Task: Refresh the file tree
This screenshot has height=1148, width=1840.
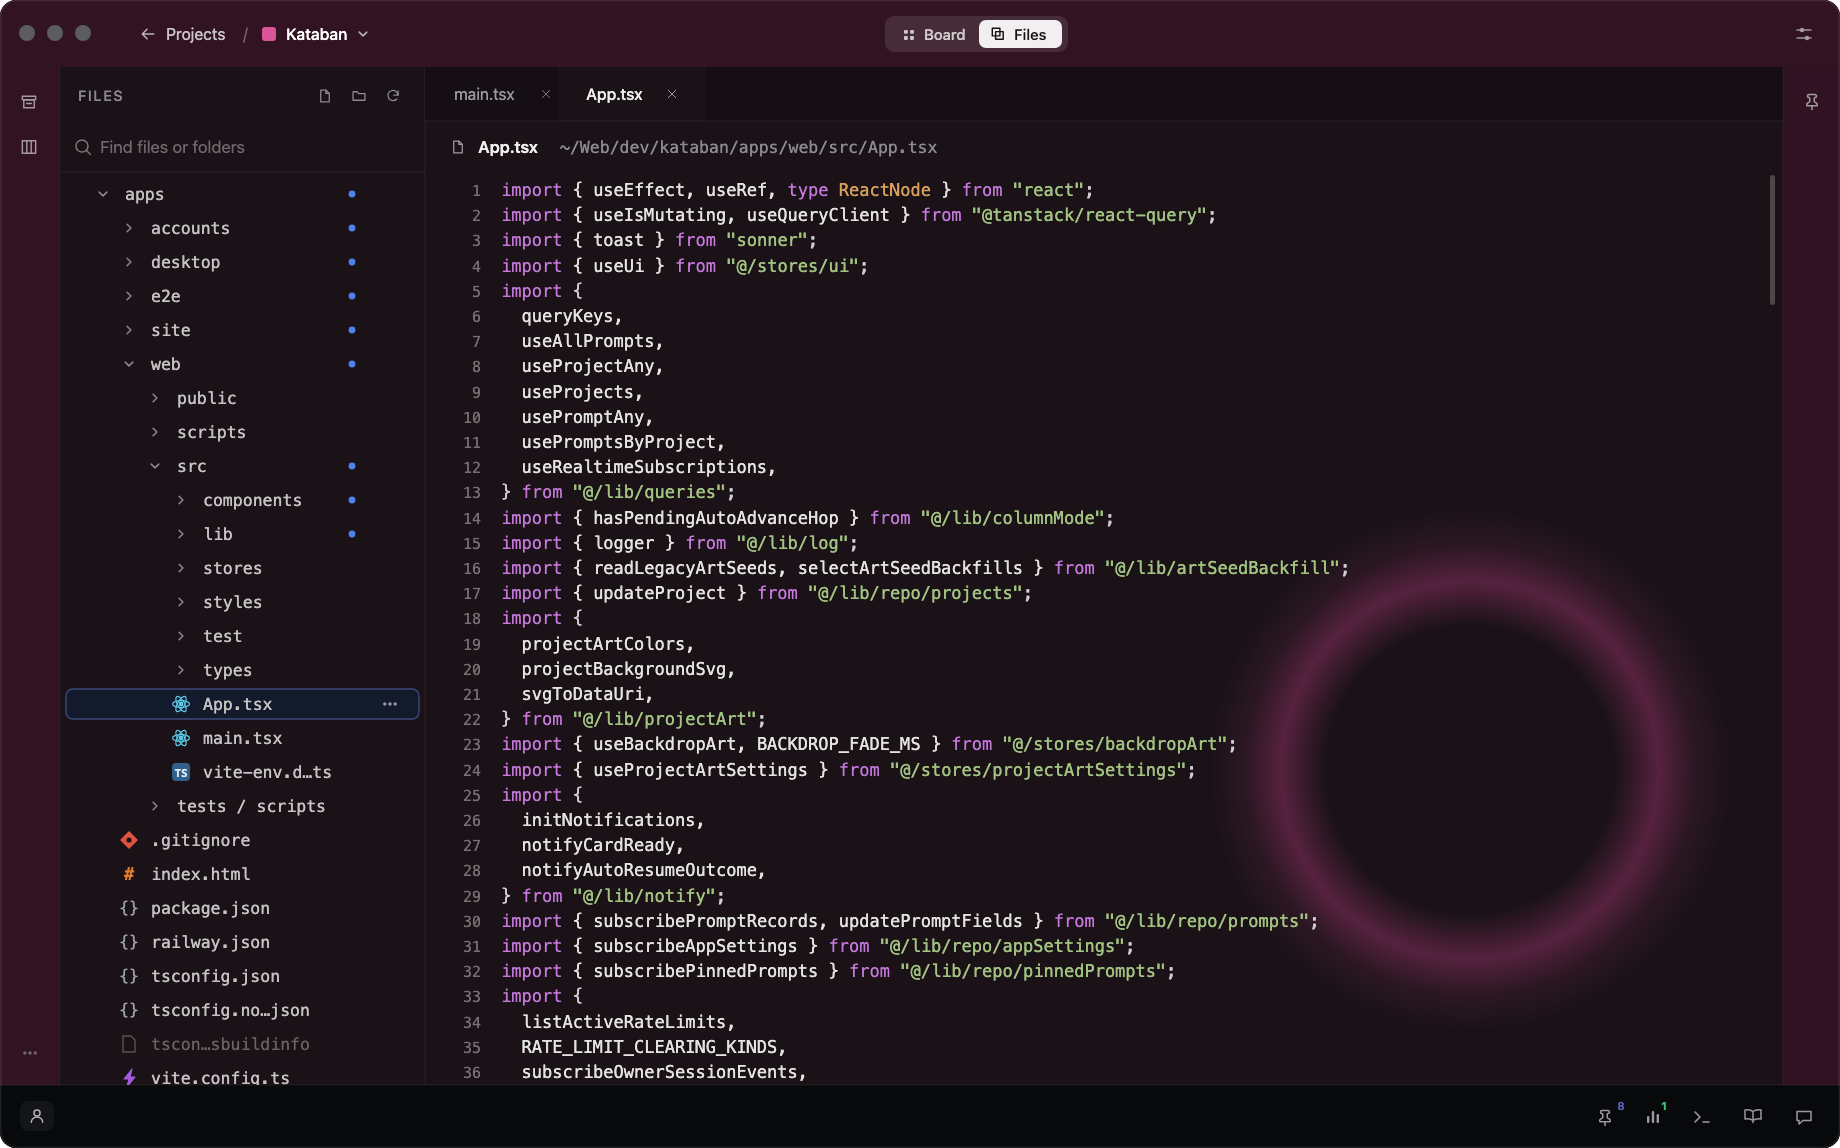Action: 393,96
